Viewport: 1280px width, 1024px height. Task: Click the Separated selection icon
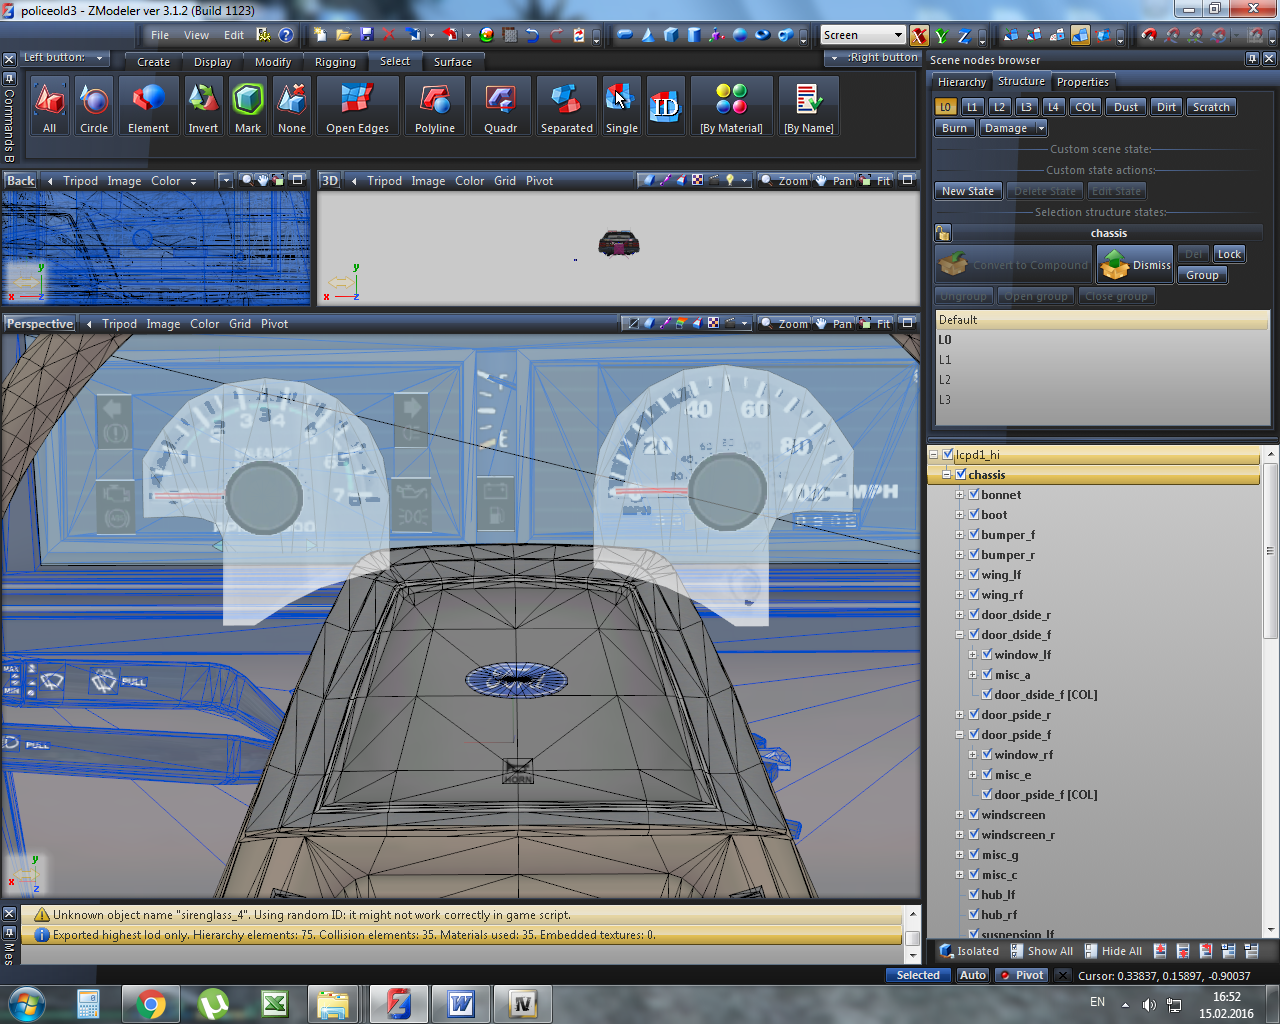point(566,106)
